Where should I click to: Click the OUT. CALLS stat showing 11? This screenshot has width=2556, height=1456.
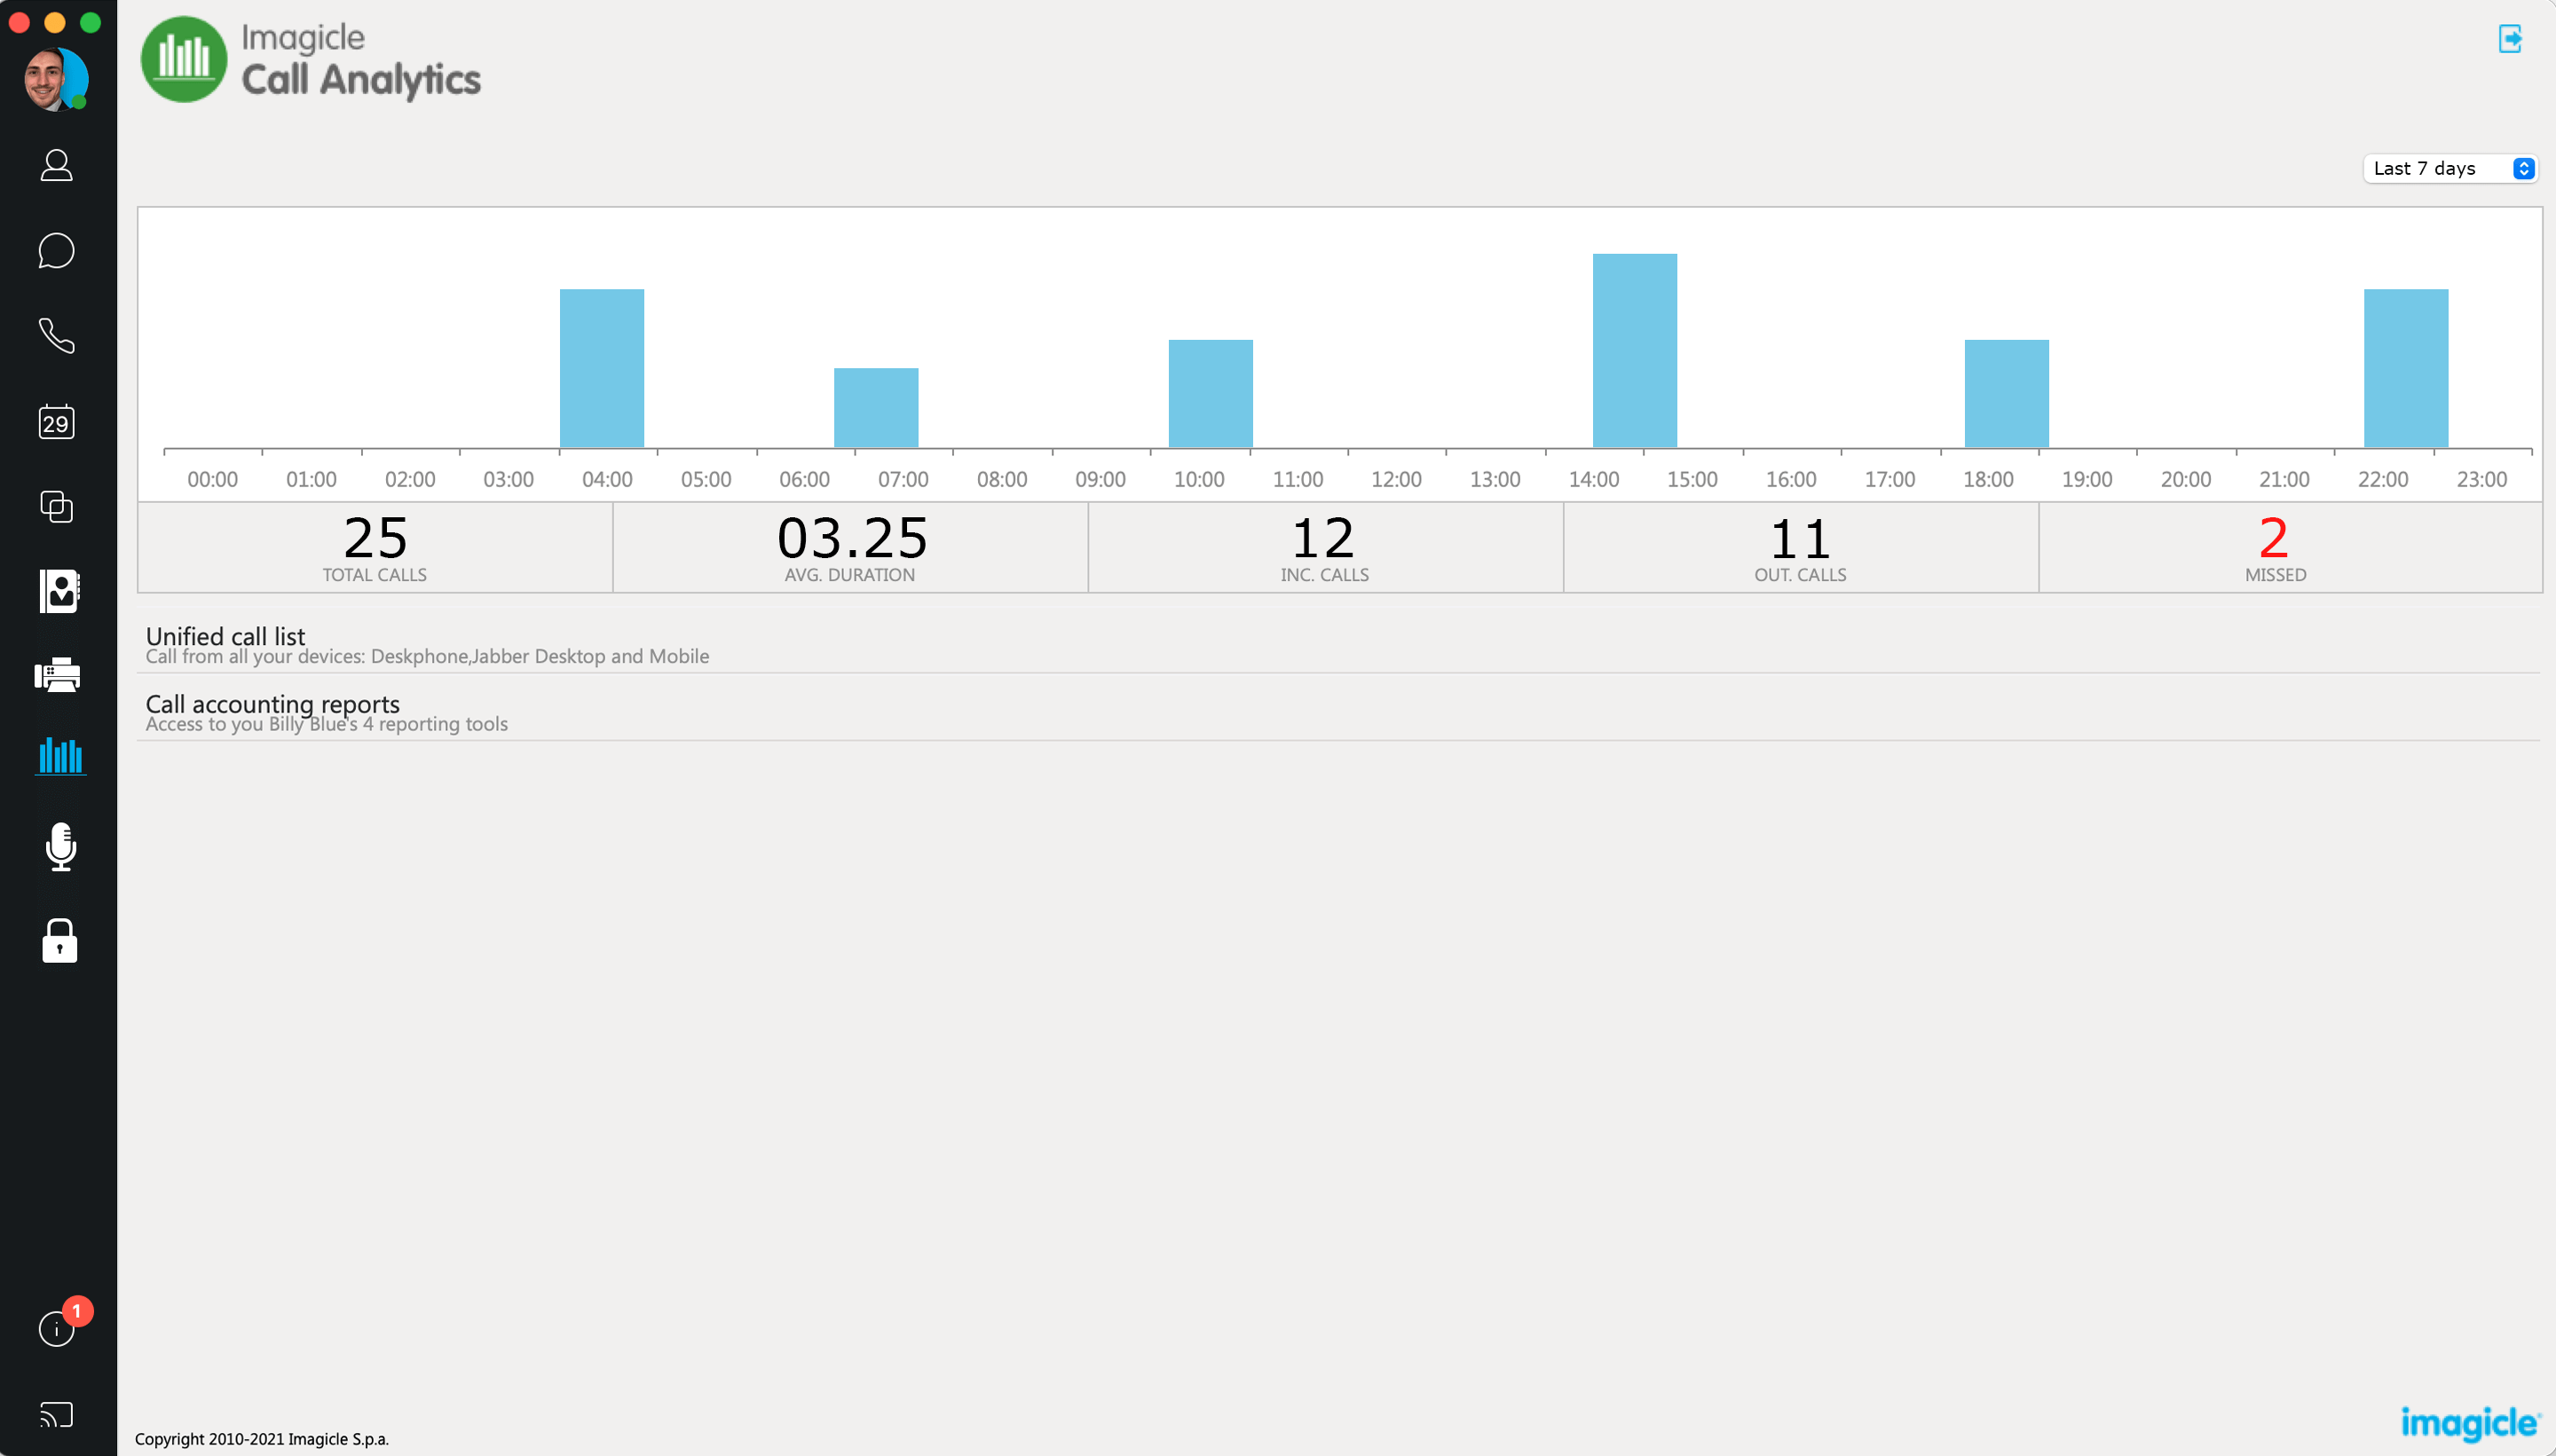(x=1797, y=546)
